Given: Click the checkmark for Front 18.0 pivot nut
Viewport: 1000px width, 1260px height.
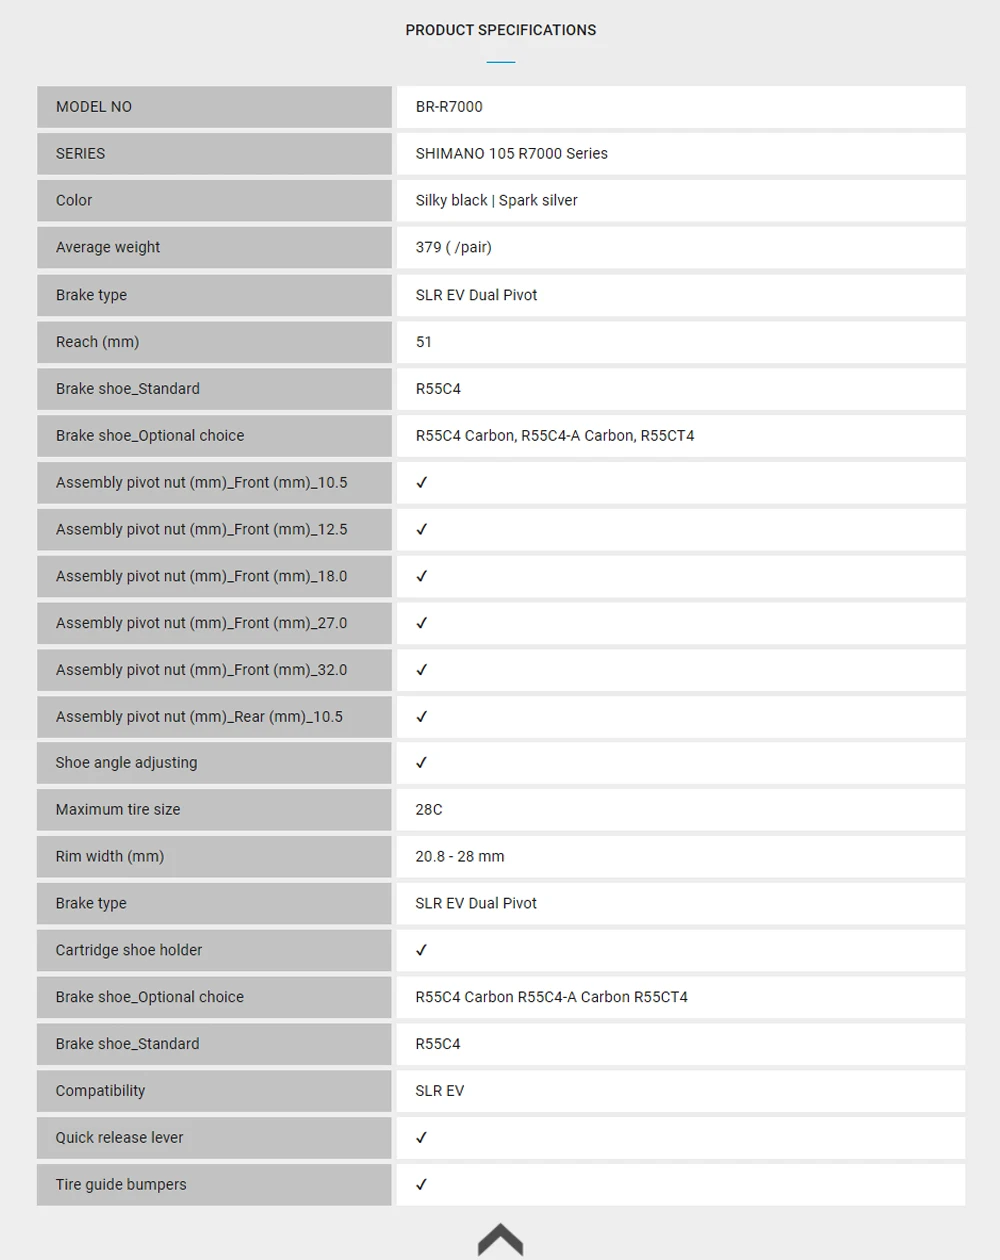Looking at the screenshot, I should pos(421,577).
